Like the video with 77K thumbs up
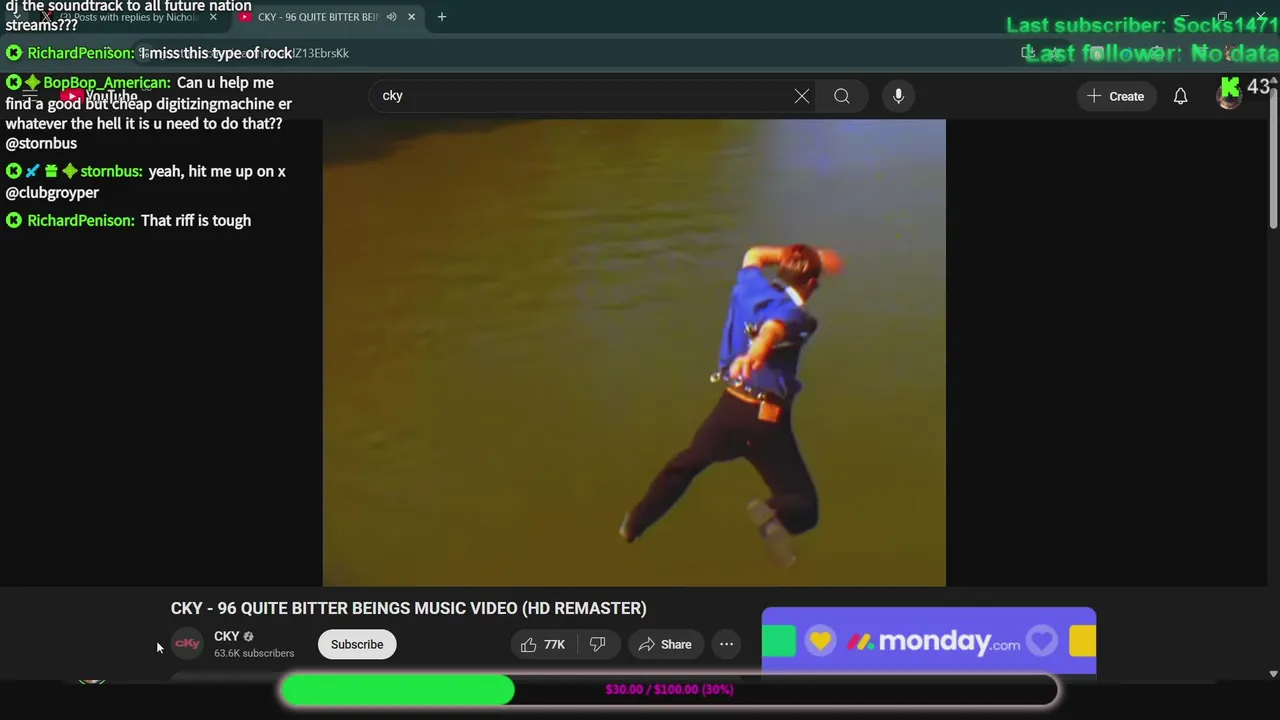Screen dimensions: 1280x720 click(543, 644)
